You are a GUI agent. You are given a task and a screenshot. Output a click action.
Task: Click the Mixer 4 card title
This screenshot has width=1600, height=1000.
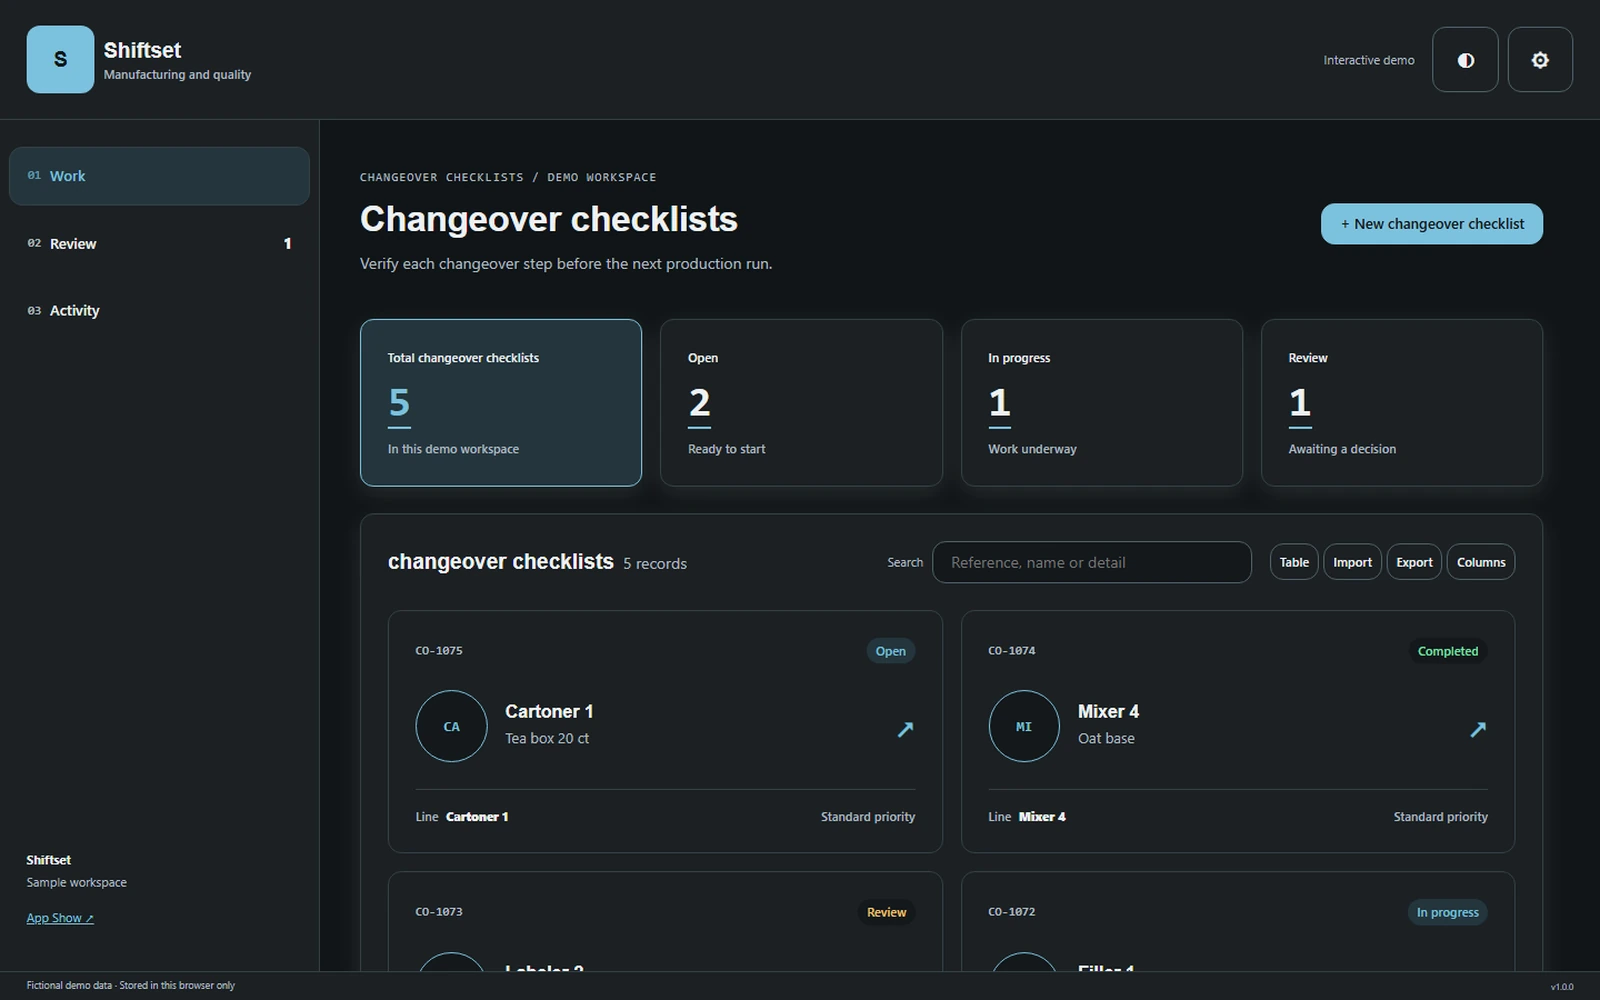tap(1108, 711)
